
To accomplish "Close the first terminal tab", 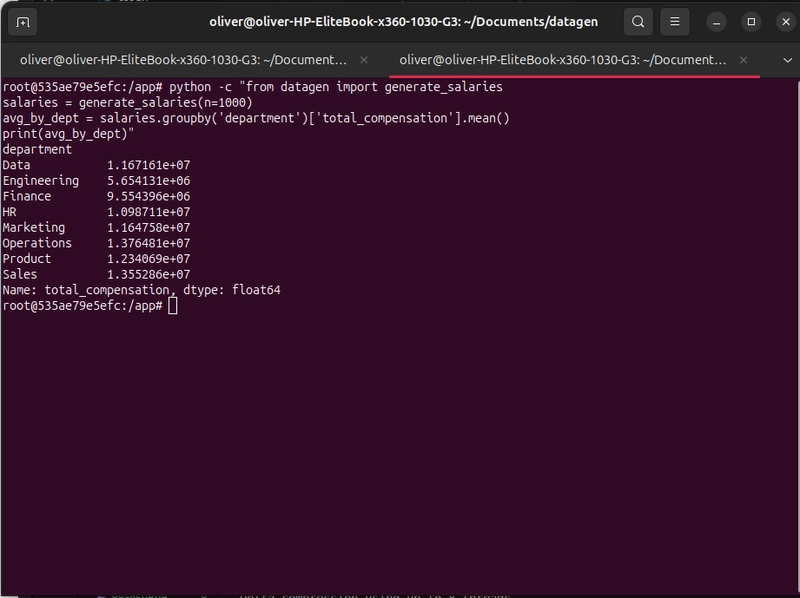I will pos(364,60).
